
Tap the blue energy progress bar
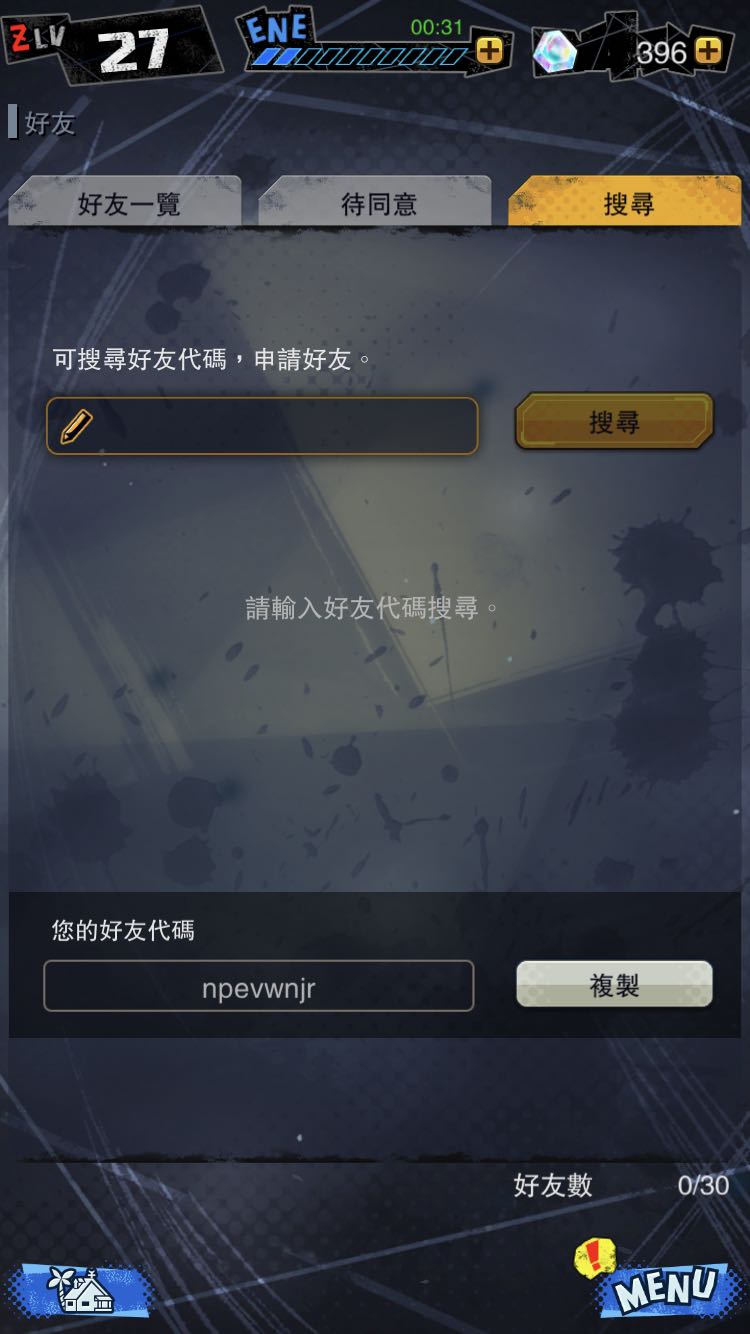[360, 57]
